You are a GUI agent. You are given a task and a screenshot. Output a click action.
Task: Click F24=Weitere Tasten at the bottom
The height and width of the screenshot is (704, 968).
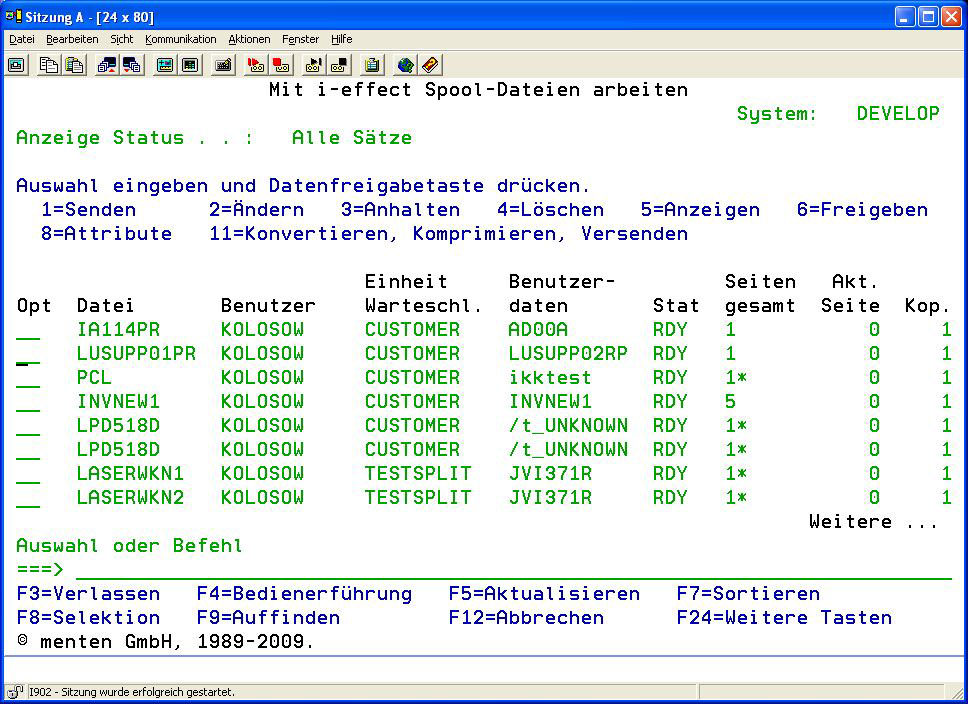(784, 618)
